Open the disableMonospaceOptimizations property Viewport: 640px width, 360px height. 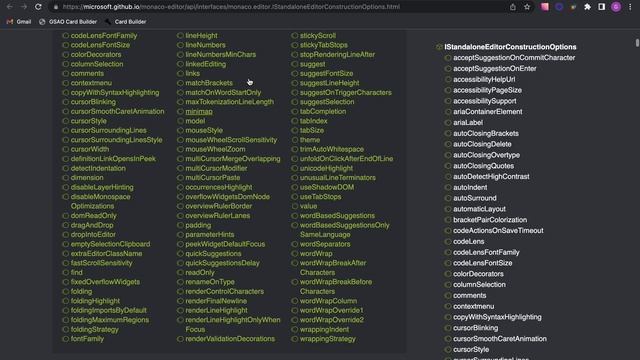(100, 201)
